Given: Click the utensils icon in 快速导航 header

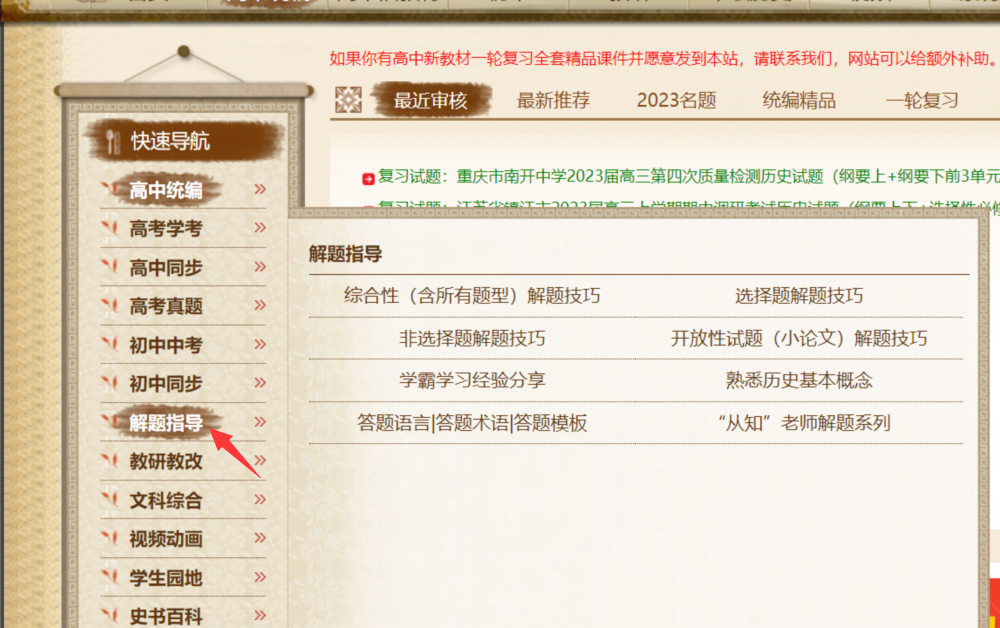Looking at the screenshot, I should [x=113, y=142].
